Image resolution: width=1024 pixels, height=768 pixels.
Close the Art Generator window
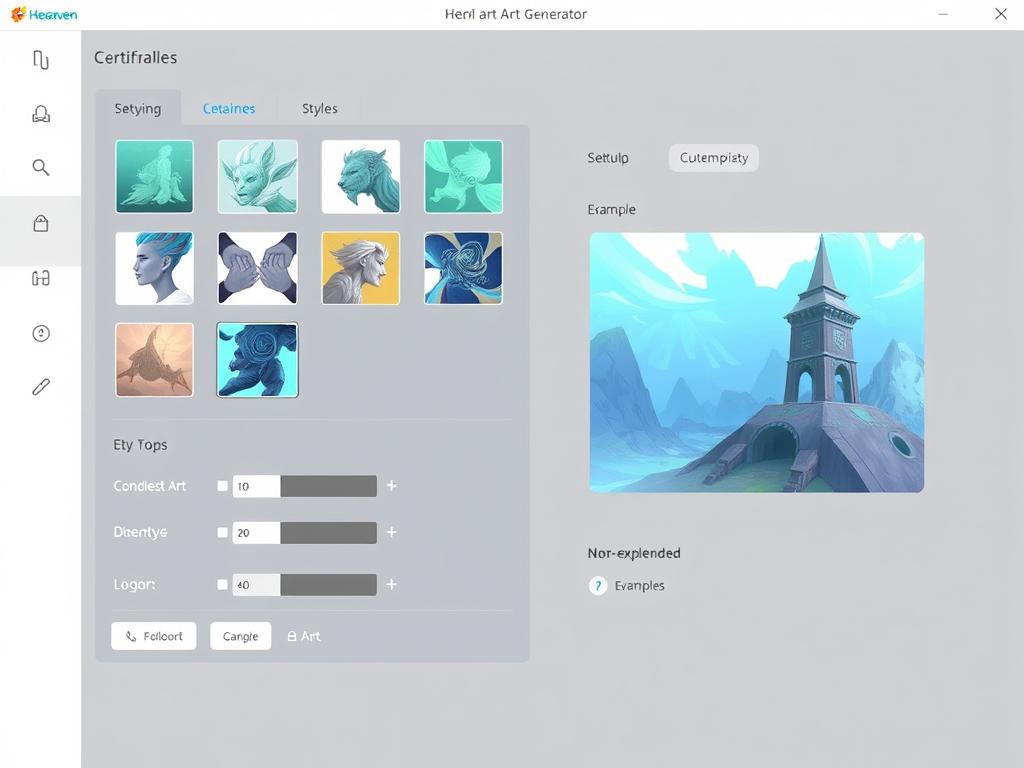[1000, 14]
